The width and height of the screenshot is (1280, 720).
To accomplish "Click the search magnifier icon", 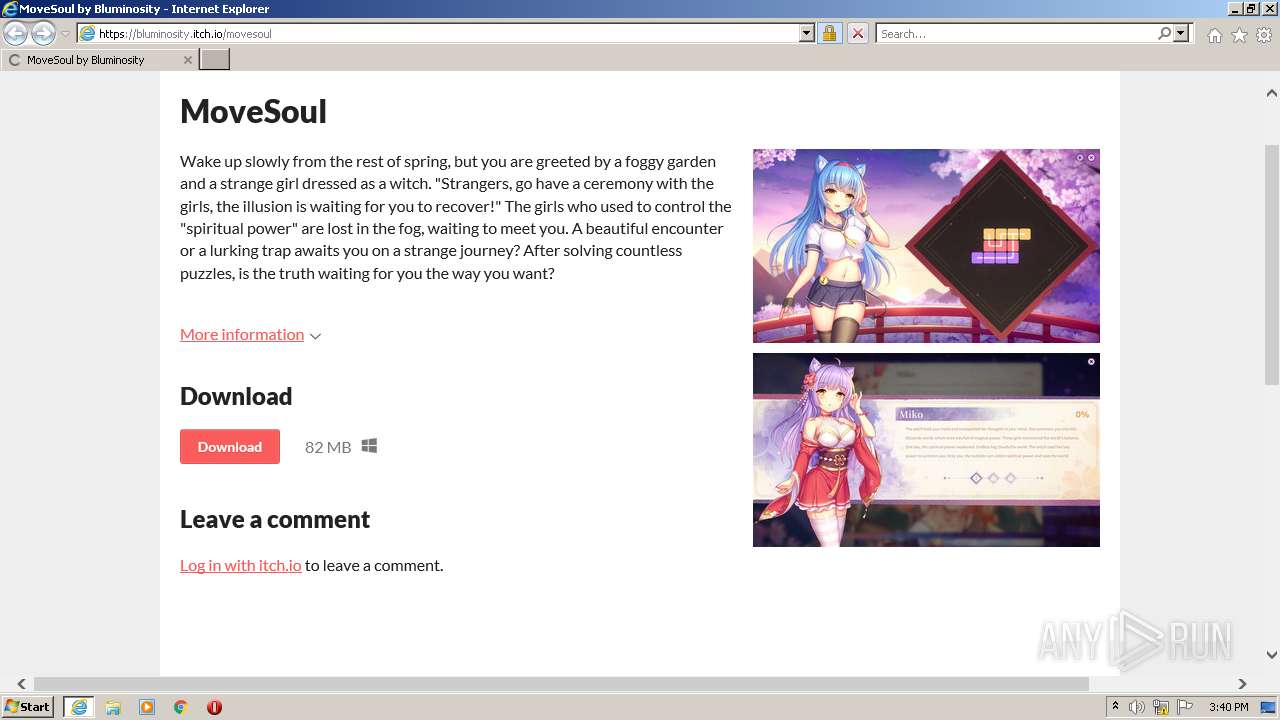I will point(1164,33).
